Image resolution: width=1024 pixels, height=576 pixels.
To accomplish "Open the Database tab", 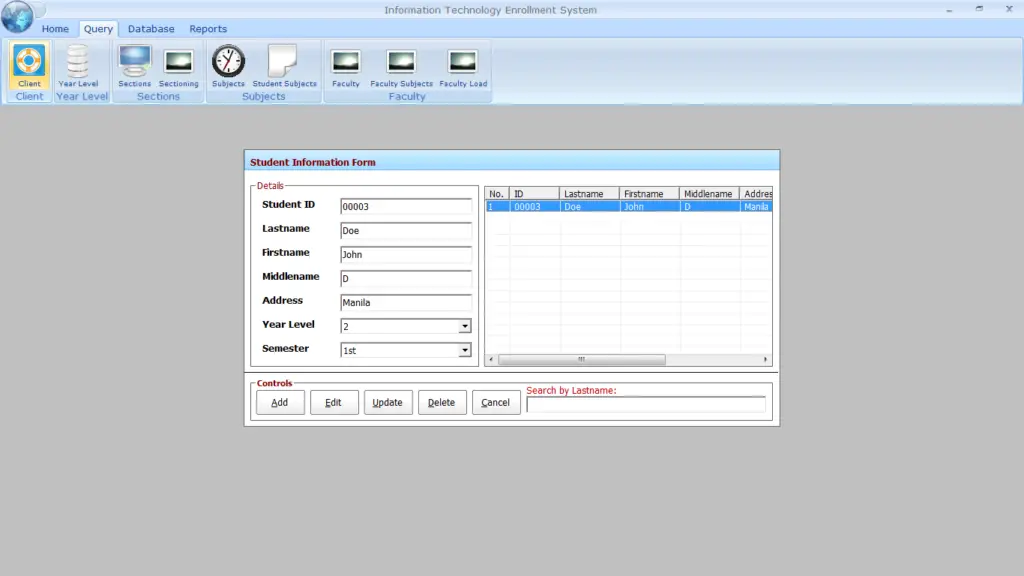I will [x=151, y=28].
